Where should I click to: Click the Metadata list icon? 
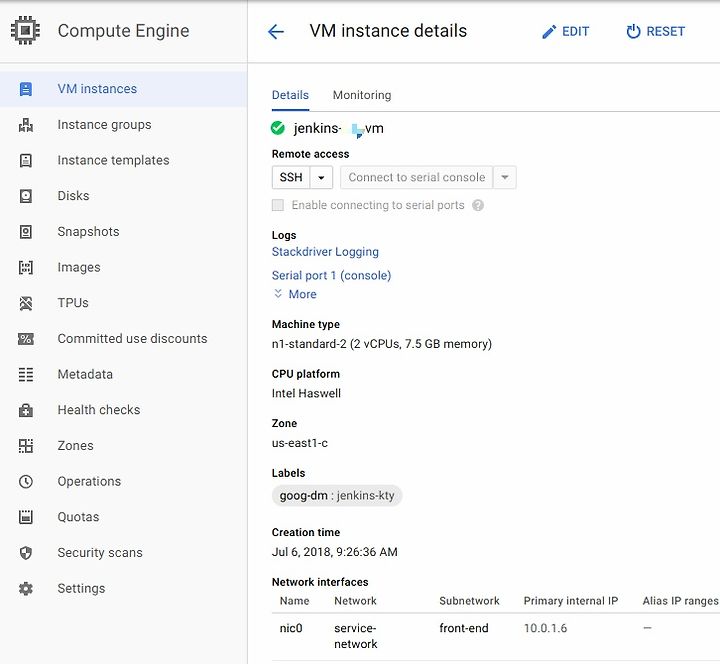click(x=26, y=374)
